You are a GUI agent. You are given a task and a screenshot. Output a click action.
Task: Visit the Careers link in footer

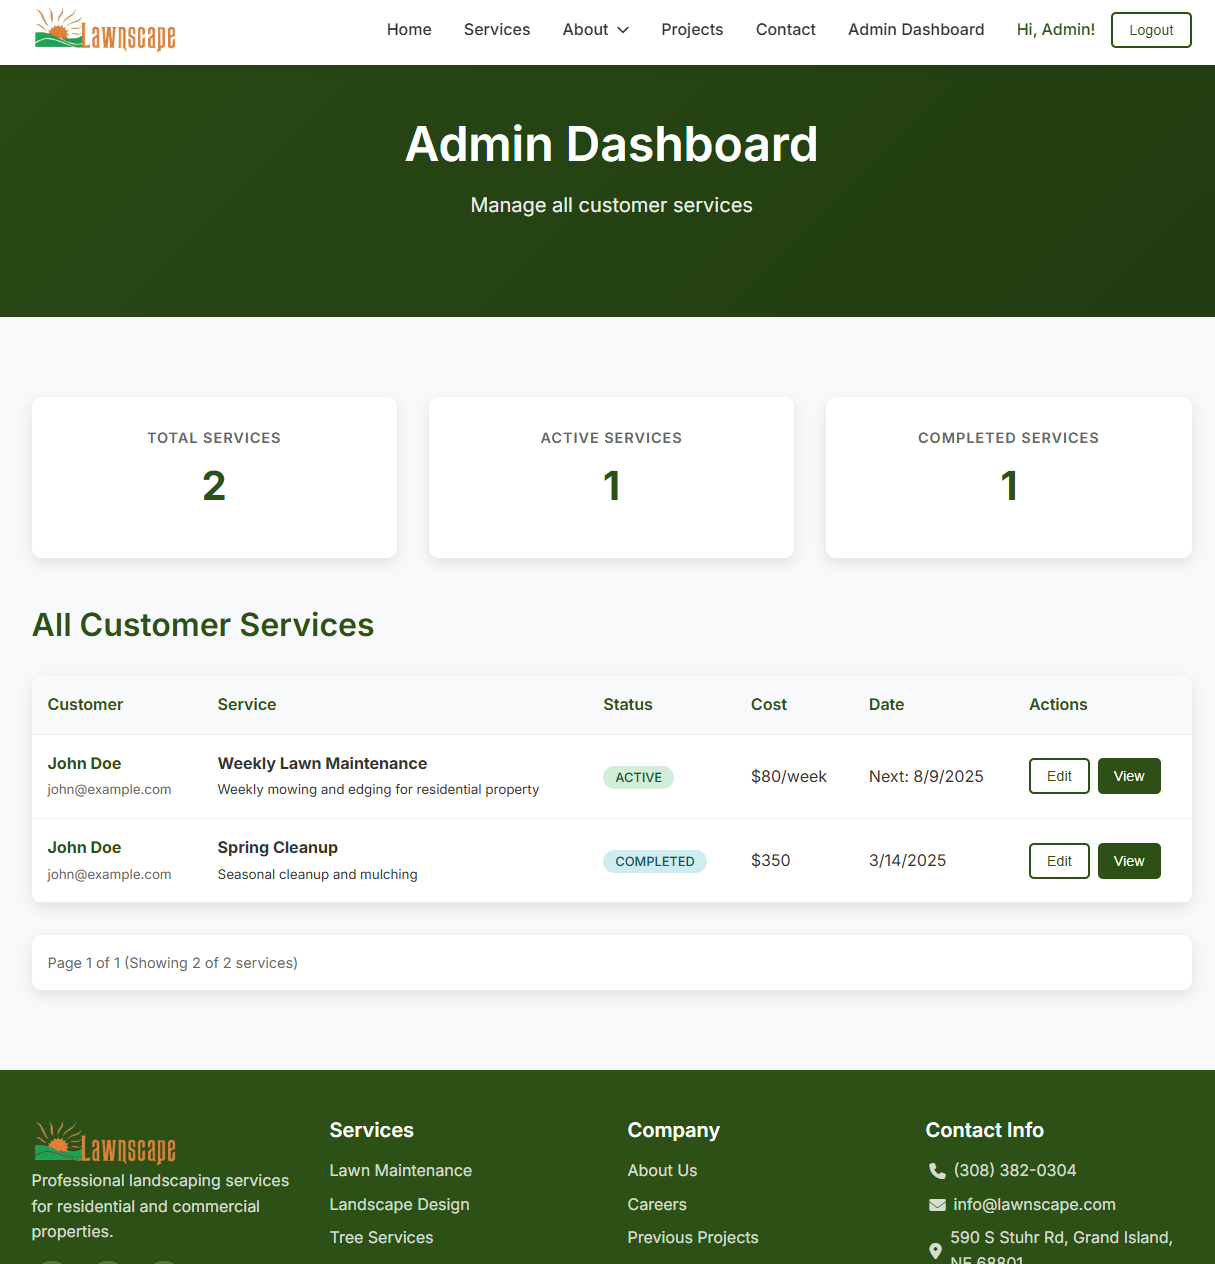point(657,1204)
